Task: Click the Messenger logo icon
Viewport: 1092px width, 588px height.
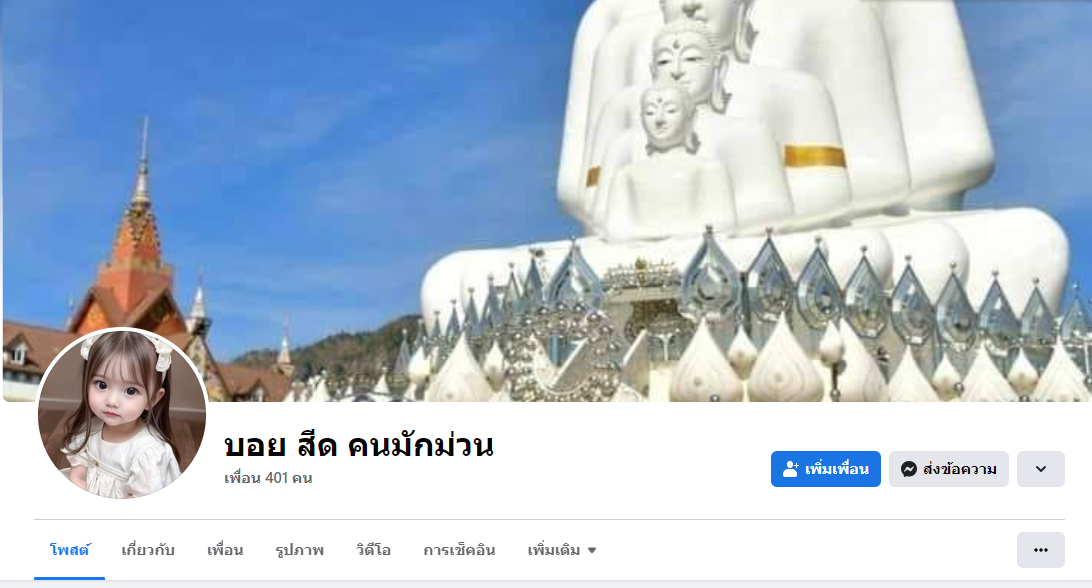Action: pos(908,469)
